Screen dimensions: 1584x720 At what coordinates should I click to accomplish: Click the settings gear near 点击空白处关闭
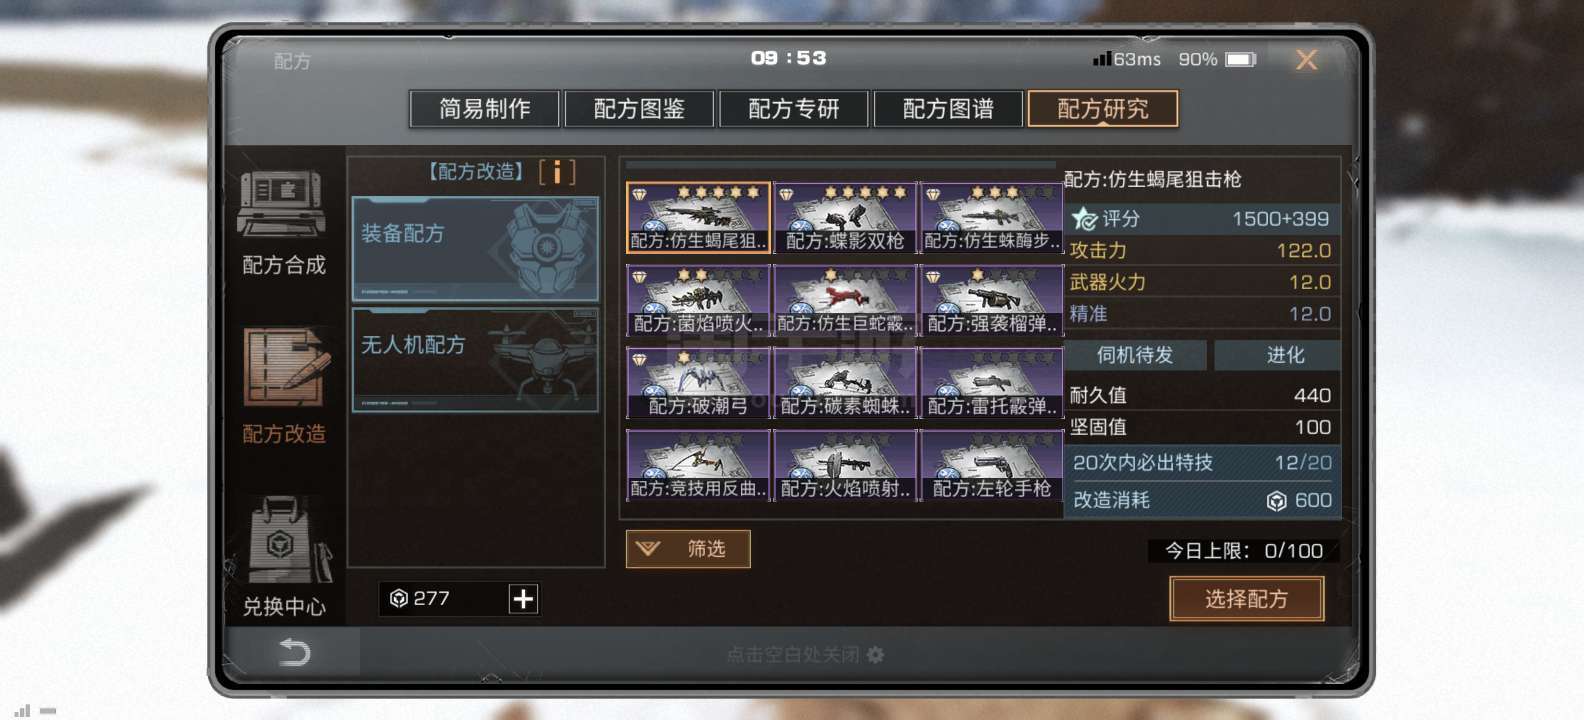tap(876, 655)
